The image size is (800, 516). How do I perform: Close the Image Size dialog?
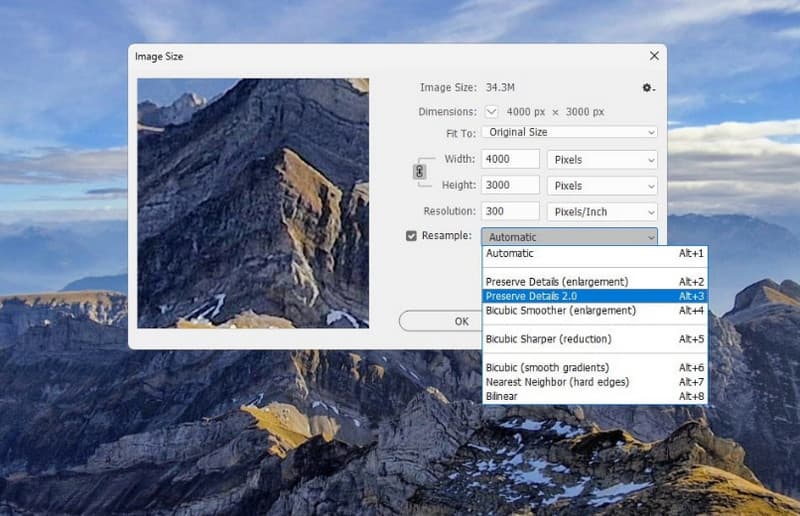(x=654, y=56)
